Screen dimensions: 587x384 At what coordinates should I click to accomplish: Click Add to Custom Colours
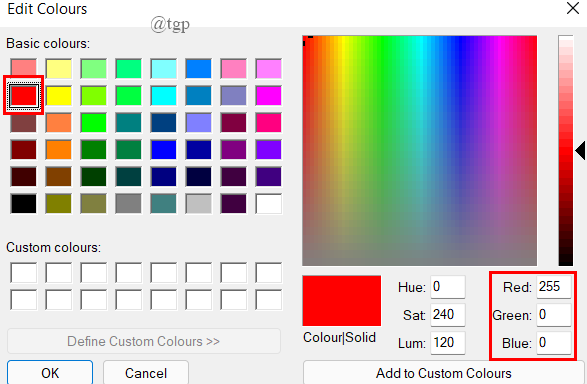[x=444, y=373]
